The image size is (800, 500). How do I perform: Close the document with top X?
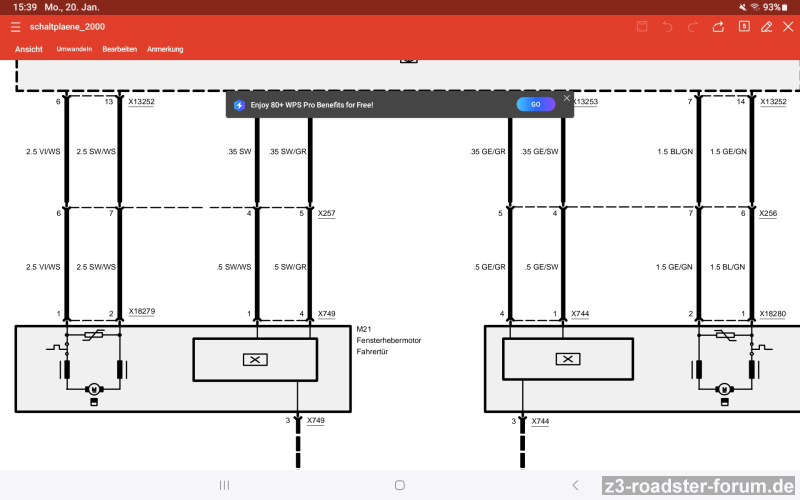pos(788,27)
